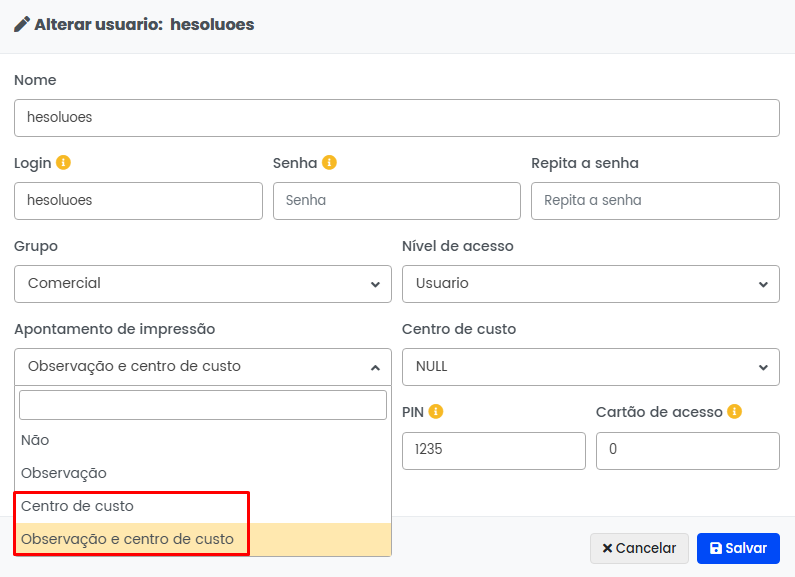Screen dimensions: 795x577
Task: Open the Grupo dropdown showing Comercial
Action: [203, 283]
